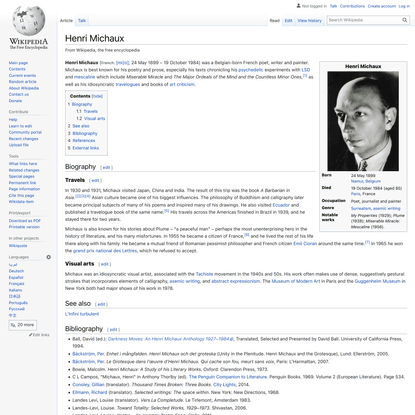This screenshot has height=415, width=415.
Task: Select the Read tab
Action: click(275, 20)
